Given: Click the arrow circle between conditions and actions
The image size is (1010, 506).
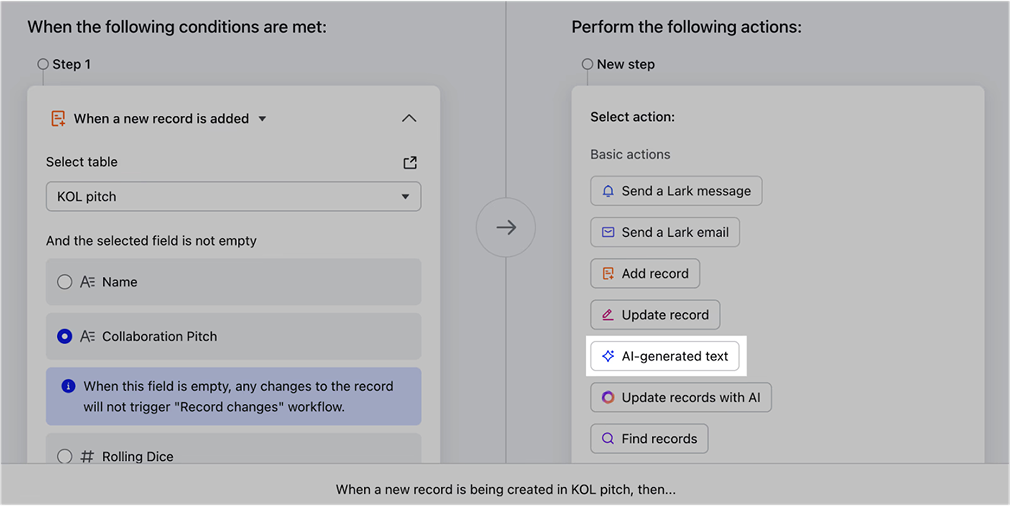Looking at the screenshot, I should [x=506, y=227].
